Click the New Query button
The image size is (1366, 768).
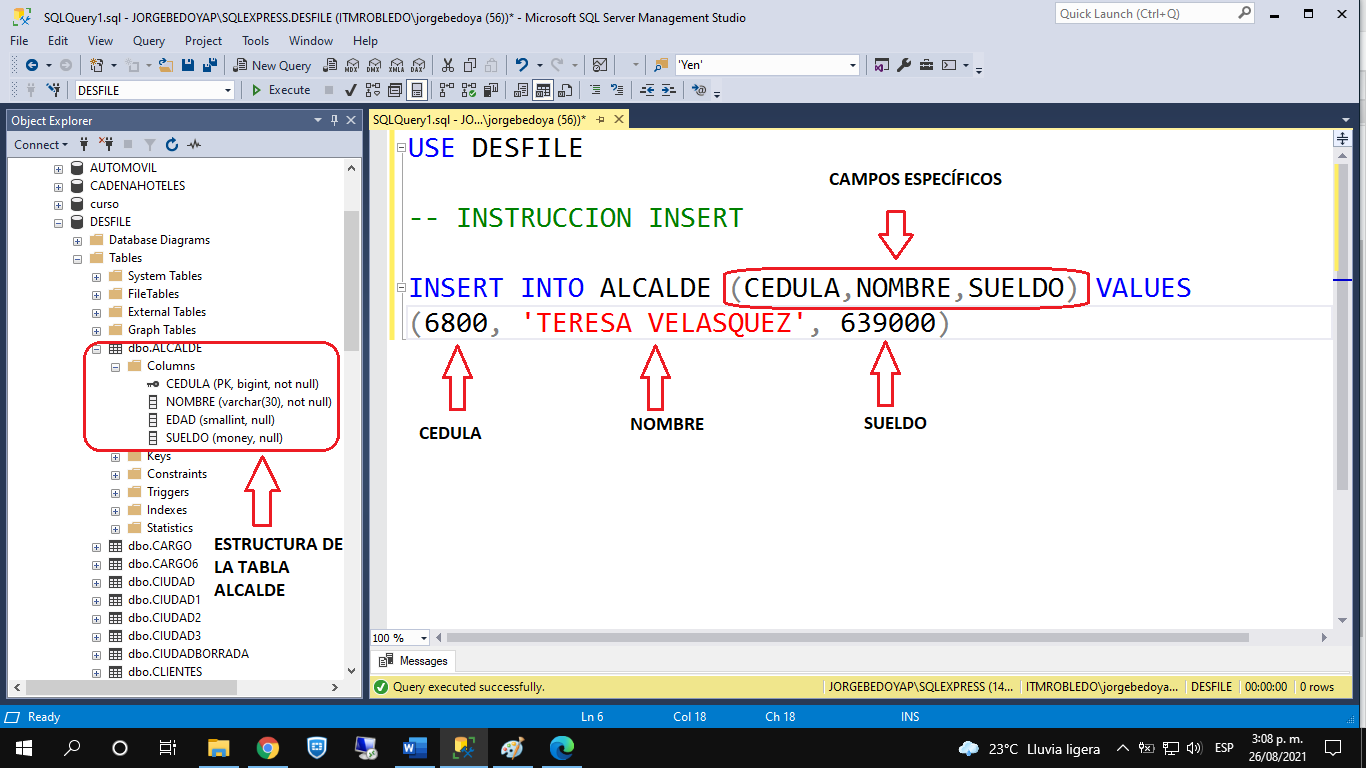click(x=273, y=65)
